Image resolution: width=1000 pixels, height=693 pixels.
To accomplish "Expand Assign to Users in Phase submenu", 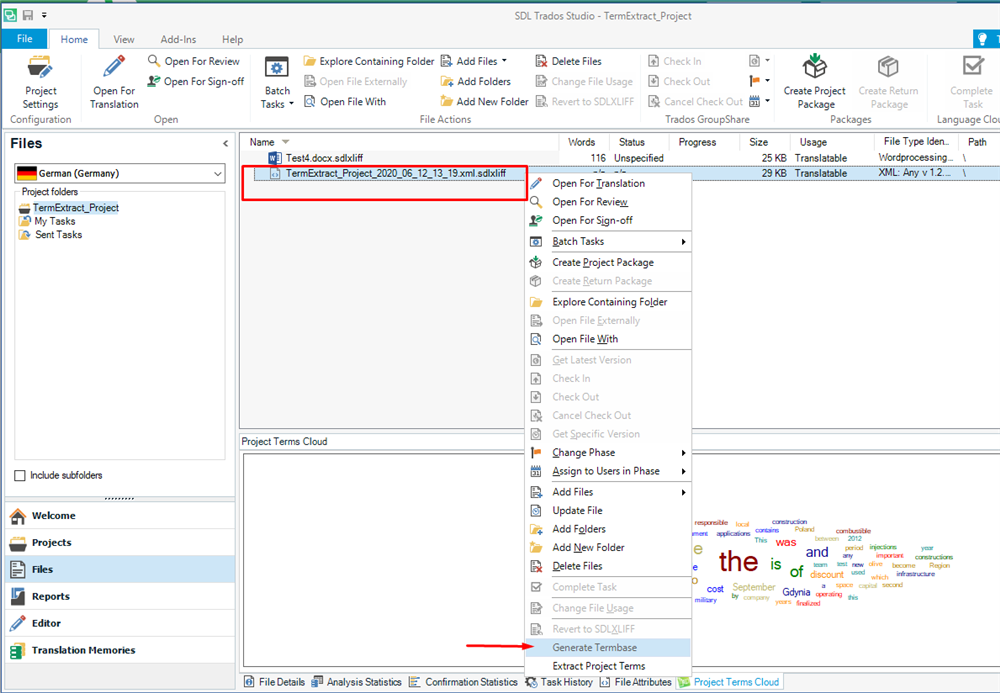I will point(608,471).
